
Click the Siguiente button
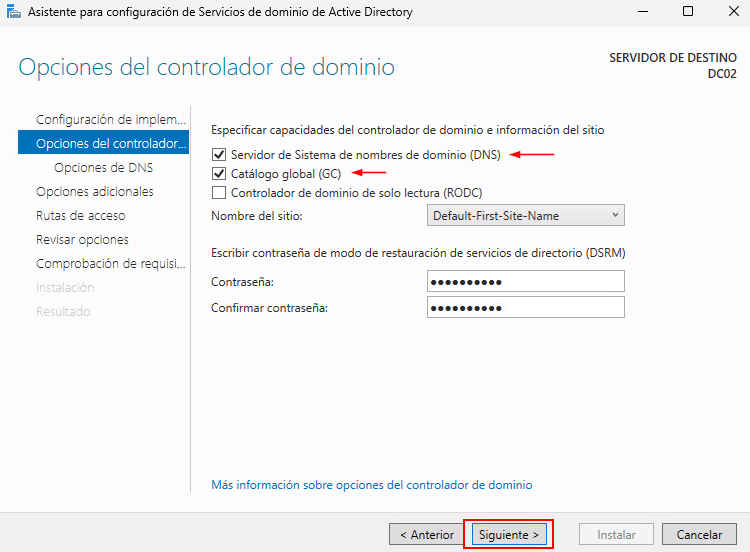509,534
